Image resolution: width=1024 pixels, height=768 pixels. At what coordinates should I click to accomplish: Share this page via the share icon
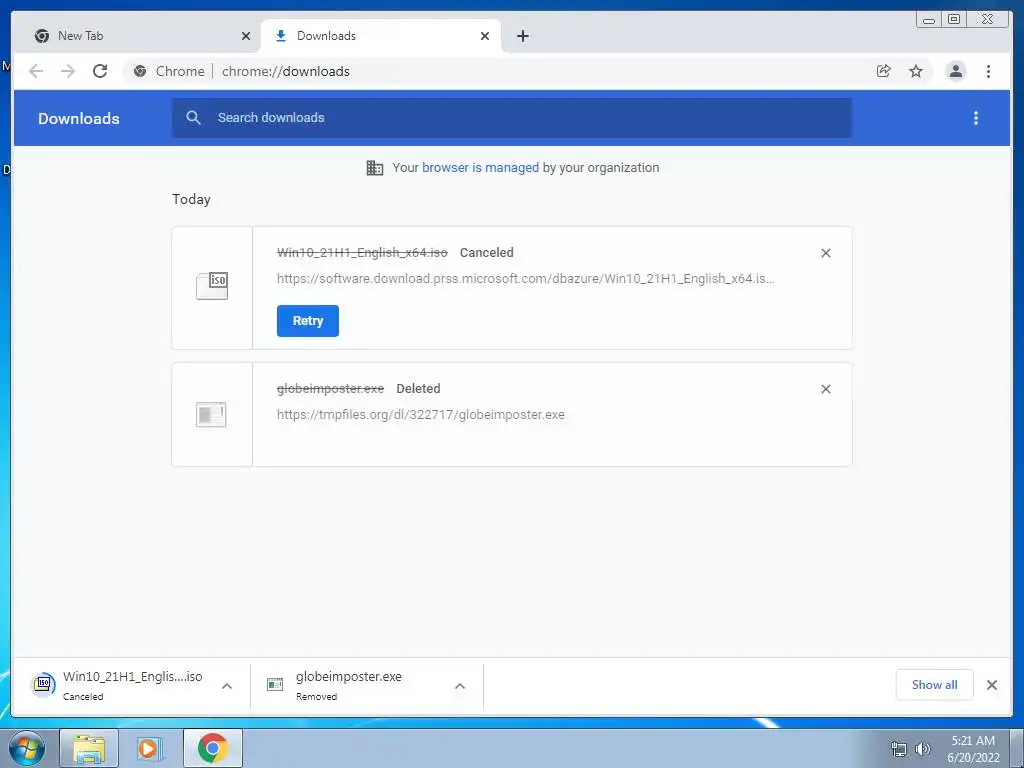coord(884,71)
